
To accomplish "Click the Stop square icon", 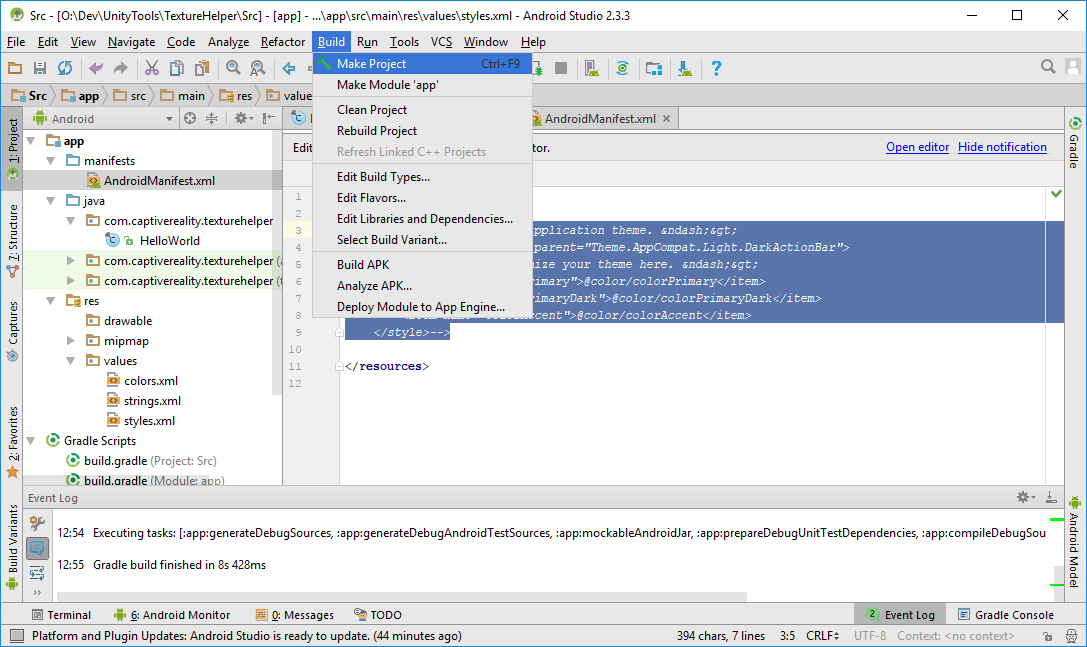I will coord(561,68).
